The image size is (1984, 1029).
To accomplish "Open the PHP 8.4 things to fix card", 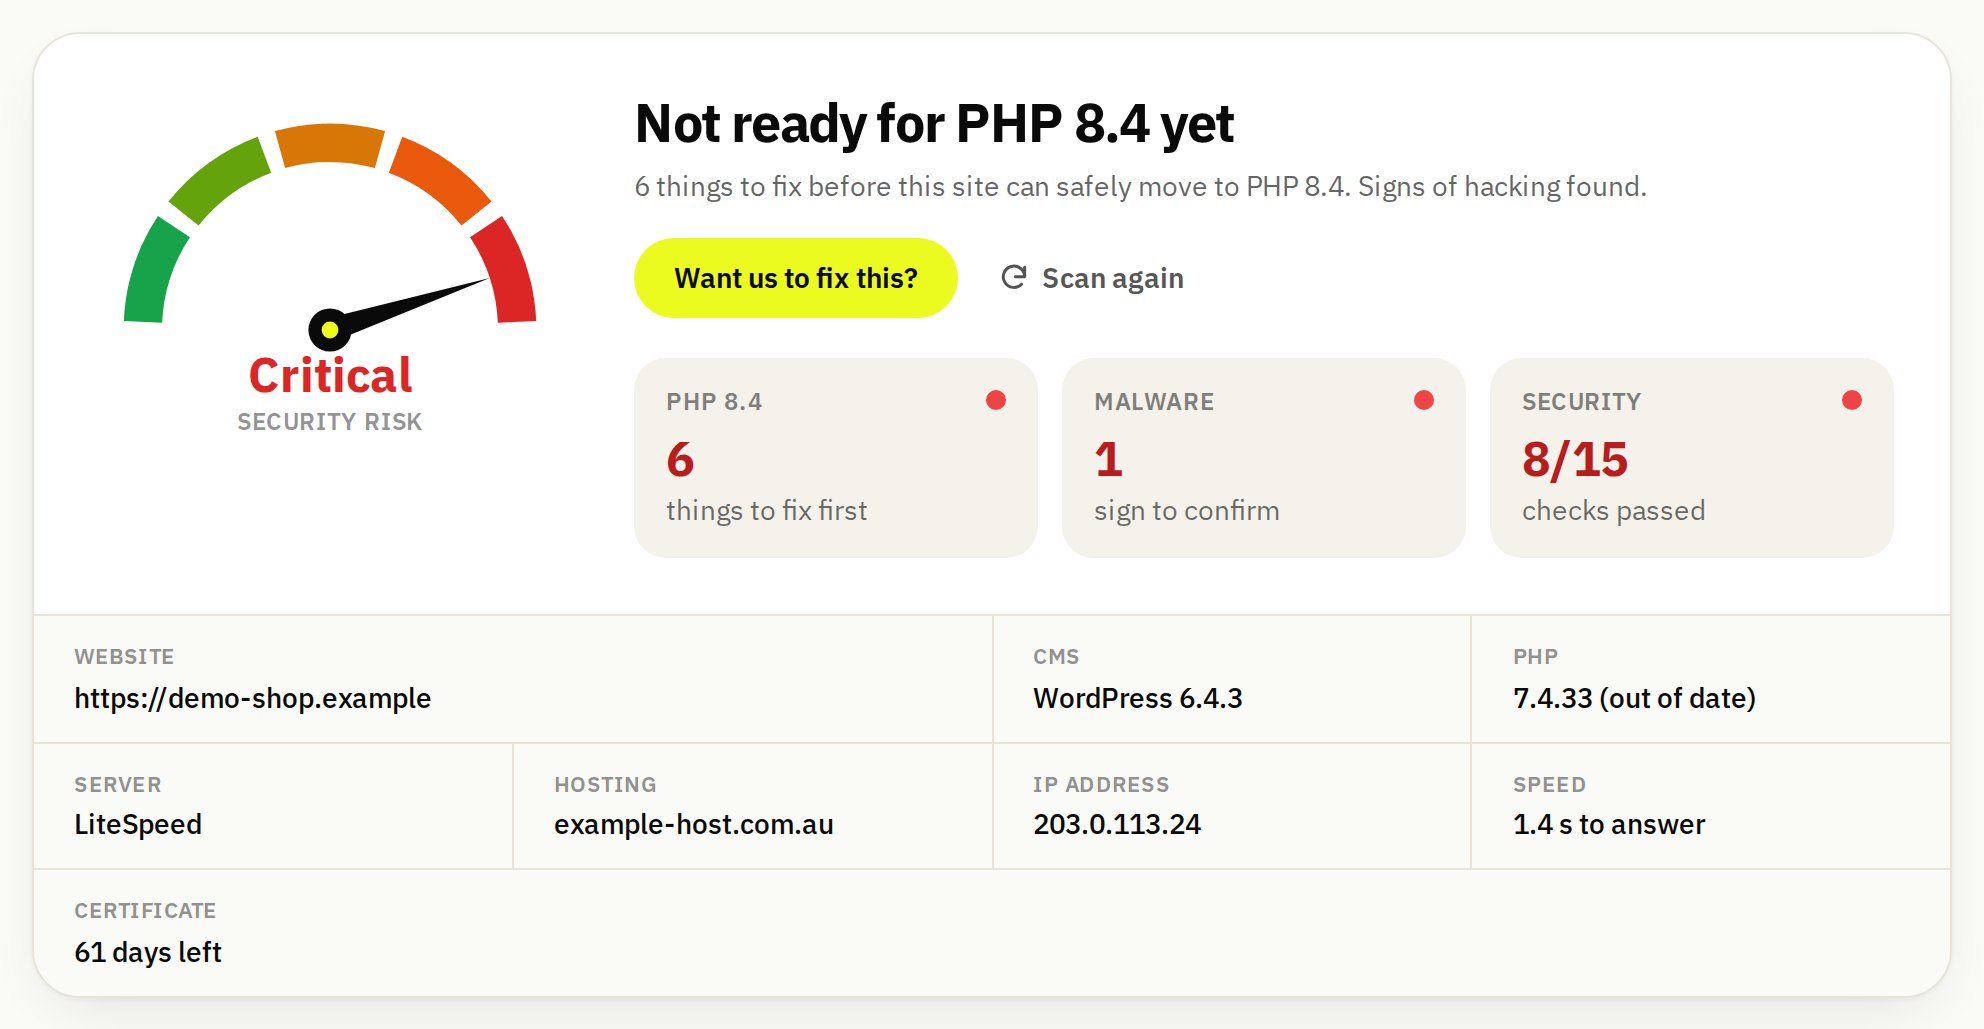I will coord(836,458).
